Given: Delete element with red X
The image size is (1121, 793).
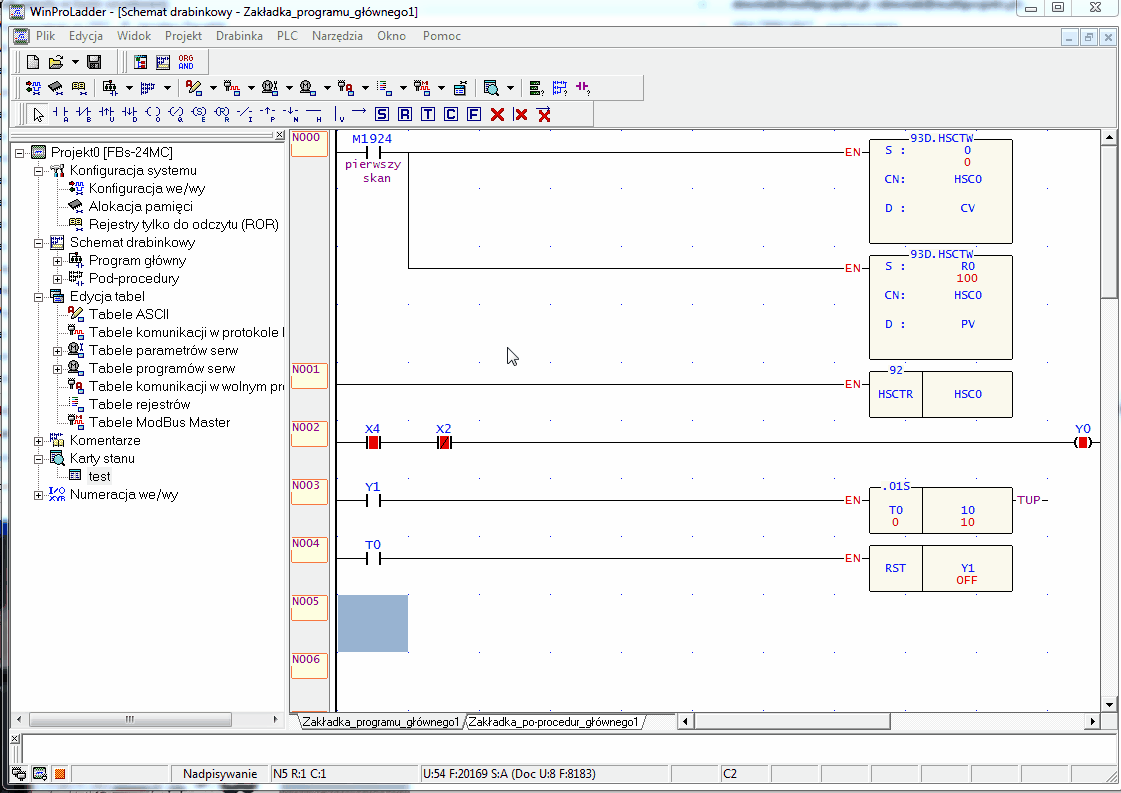Looking at the screenshot, I should (x=498, y=114).
